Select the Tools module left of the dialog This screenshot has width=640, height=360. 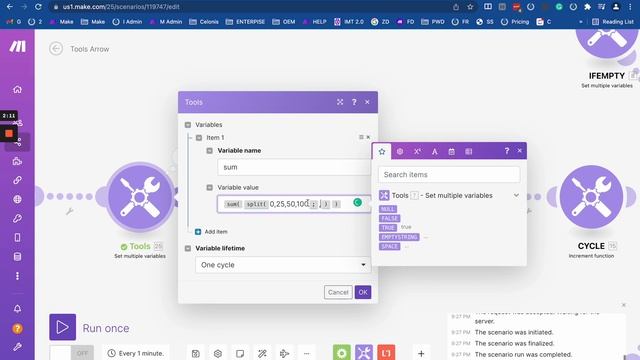140,197
